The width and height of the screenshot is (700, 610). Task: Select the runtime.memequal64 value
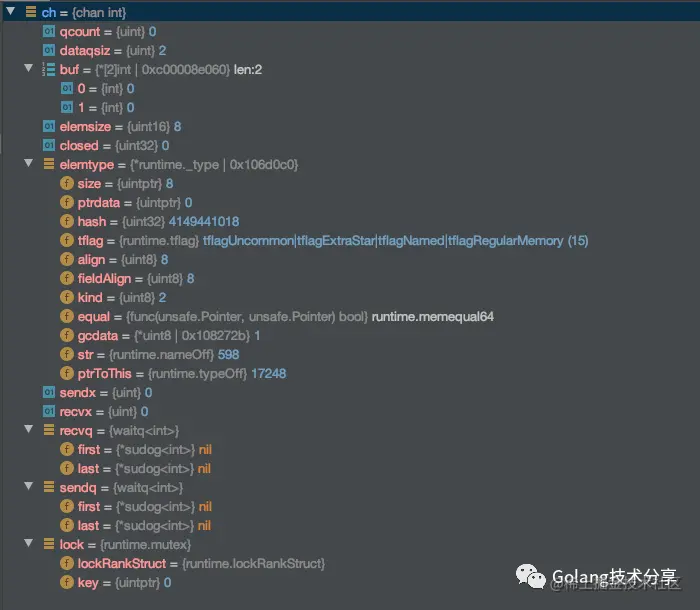click(x=433, y=317)
